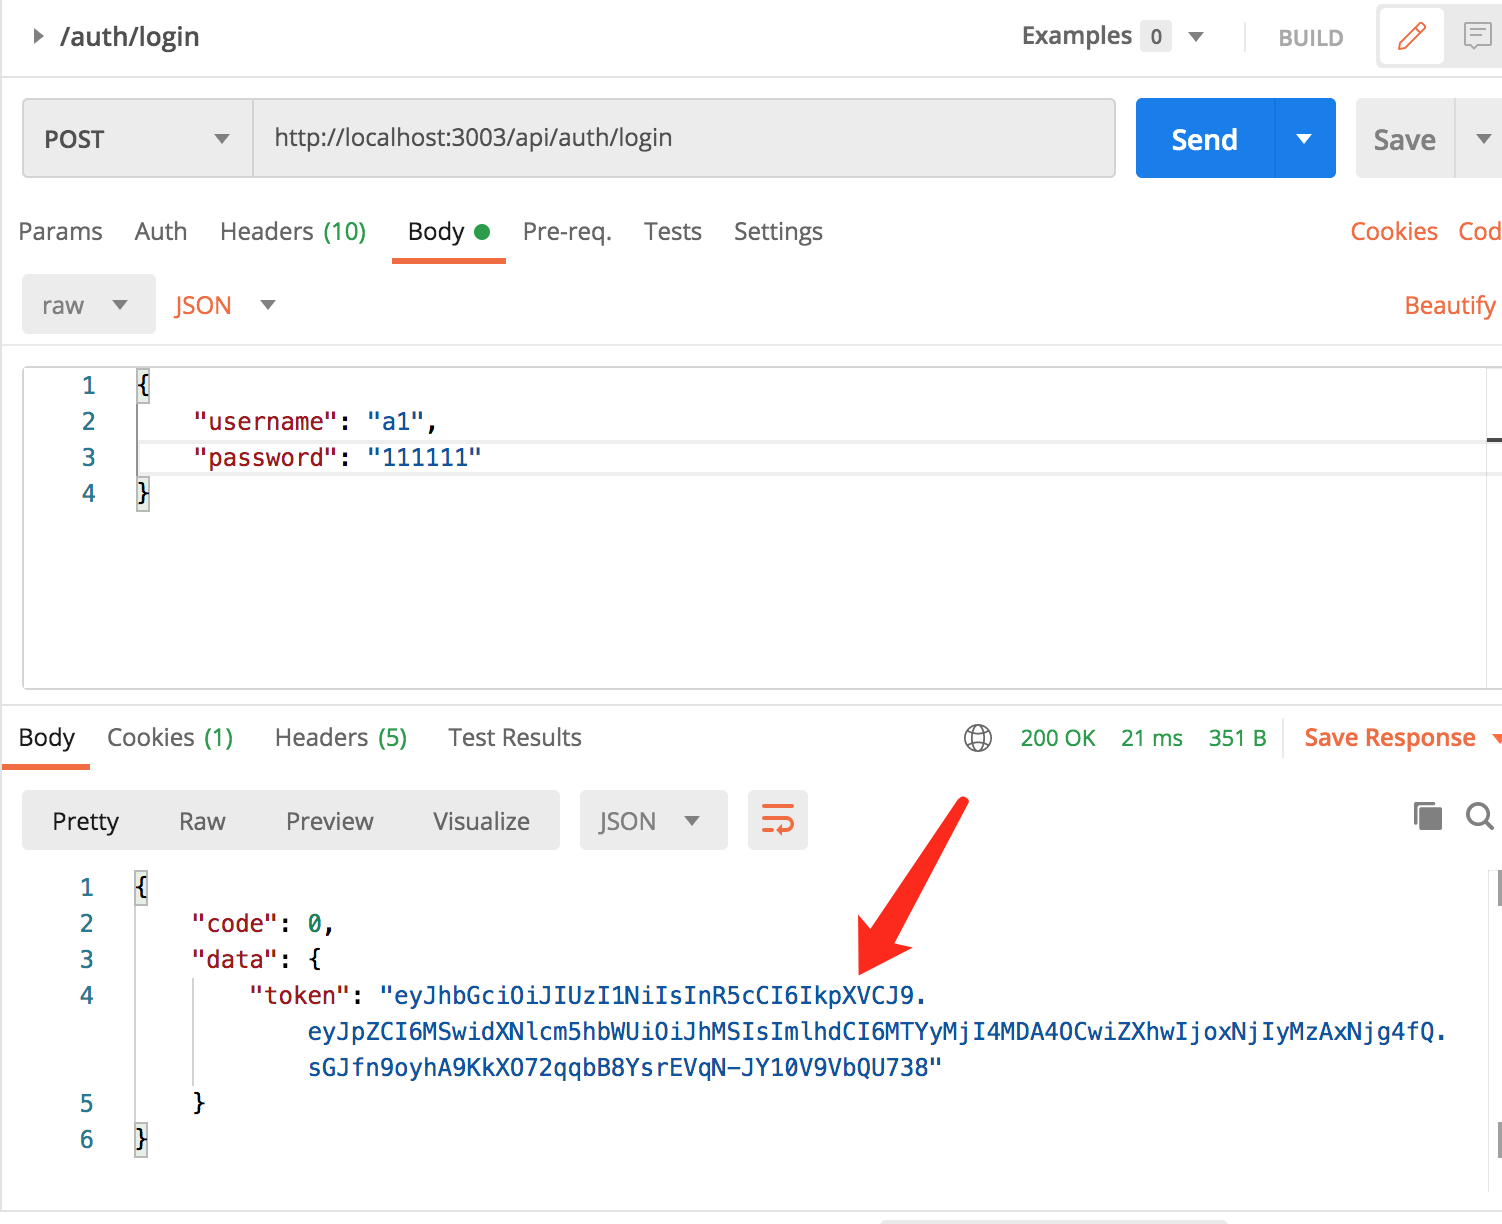Image resolution: width=1502 pixels, height=1224 pixels.
Task: Open the Test Results tab
Action: tap(515, 738)
